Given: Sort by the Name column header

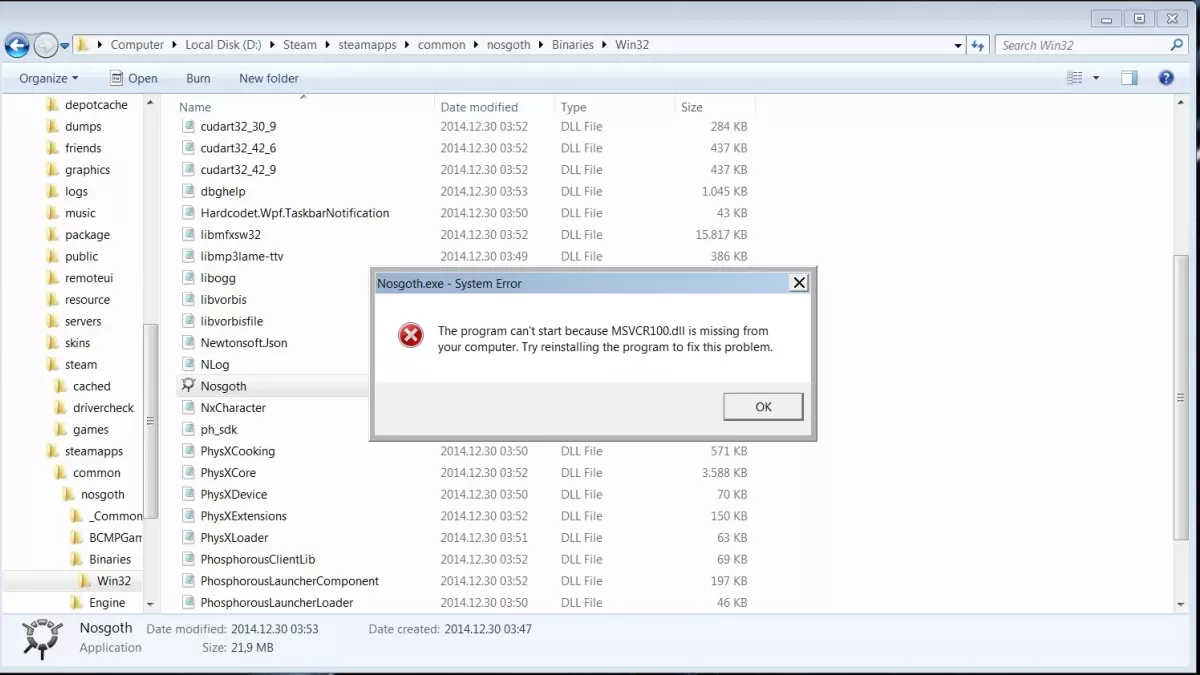Looking at the screenshot, I should point(195,107).
